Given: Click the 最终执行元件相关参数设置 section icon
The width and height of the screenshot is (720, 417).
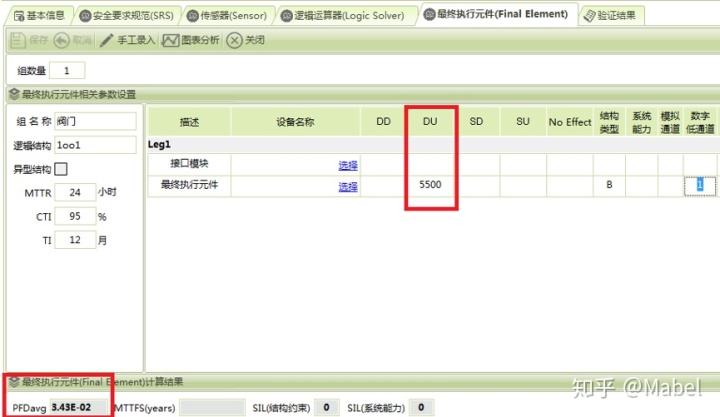Looking at the screenshot, I should pos(14,94).
